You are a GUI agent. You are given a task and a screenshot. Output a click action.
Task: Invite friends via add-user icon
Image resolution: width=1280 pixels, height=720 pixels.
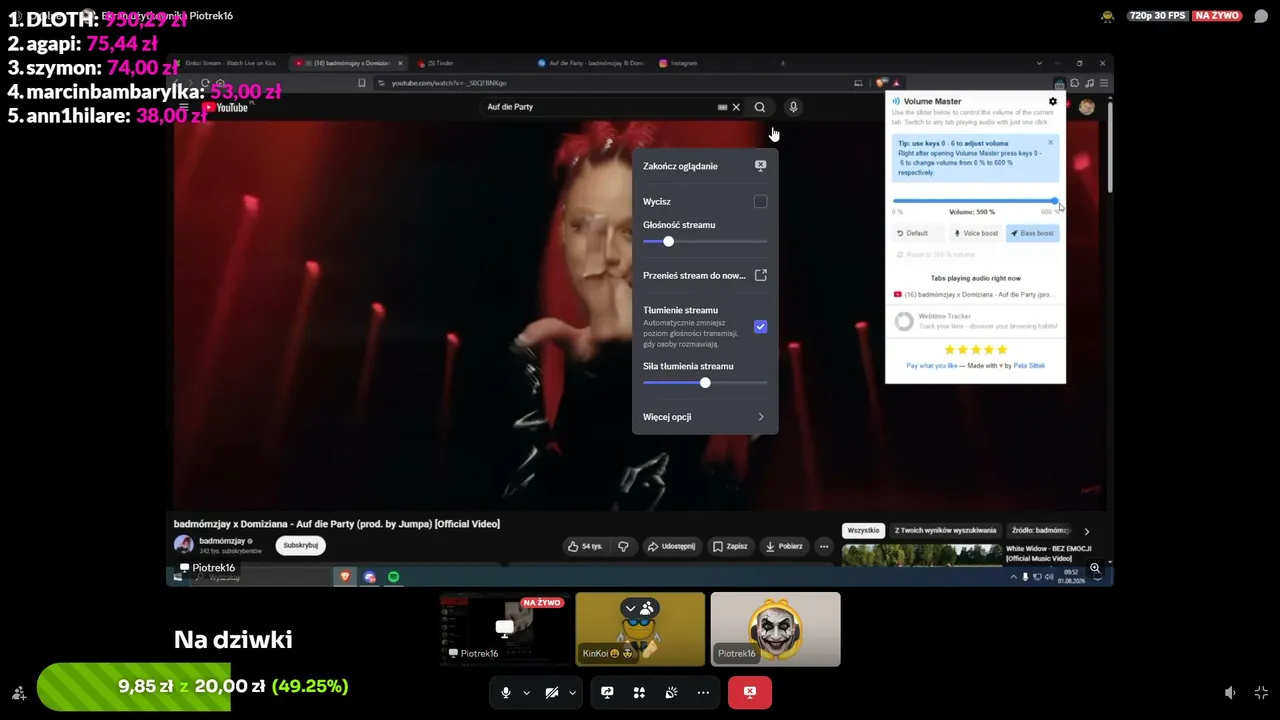point(19,692)
